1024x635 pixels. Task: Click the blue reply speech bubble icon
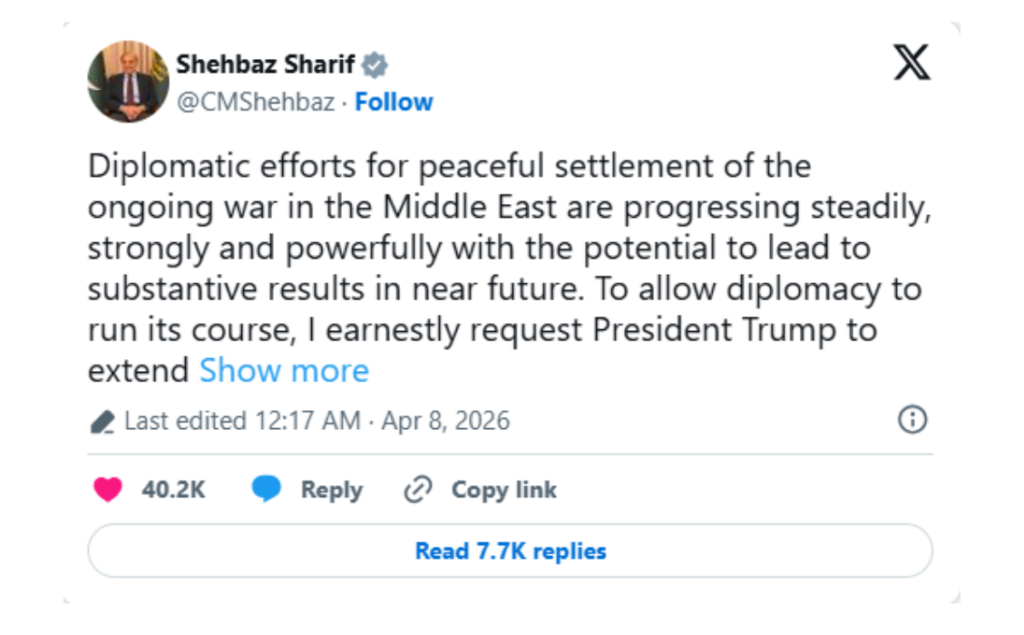point(266,490)
